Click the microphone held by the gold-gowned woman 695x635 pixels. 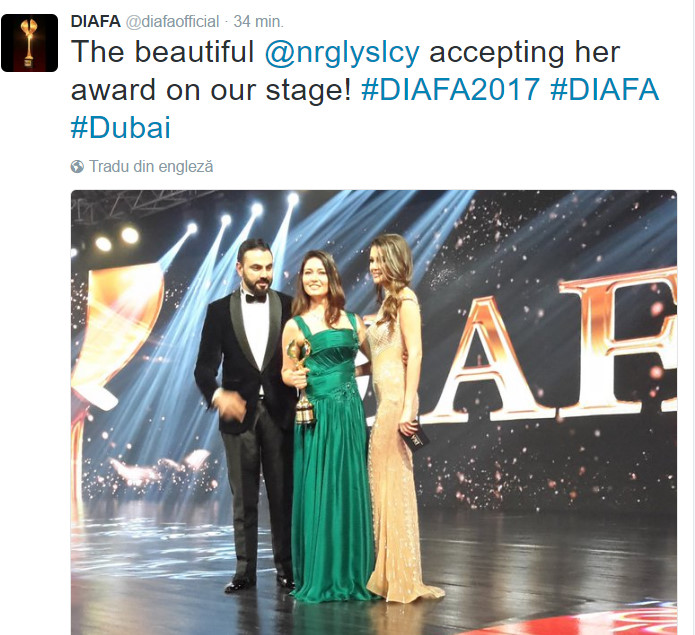point(413,436)
